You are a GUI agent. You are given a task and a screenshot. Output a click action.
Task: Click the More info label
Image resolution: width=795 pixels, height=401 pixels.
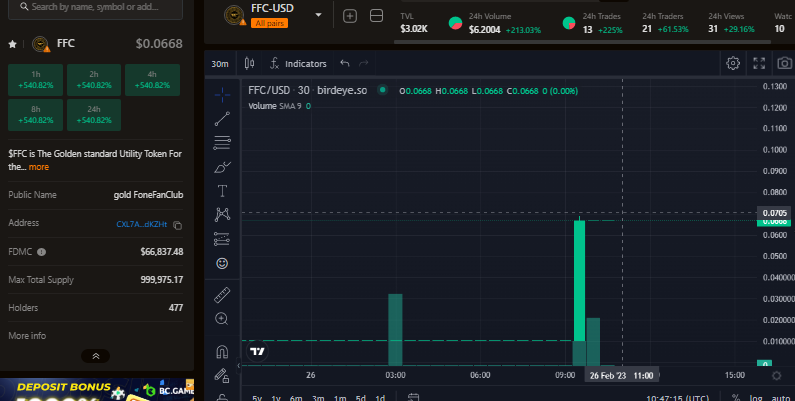click(x=27, y=336)
